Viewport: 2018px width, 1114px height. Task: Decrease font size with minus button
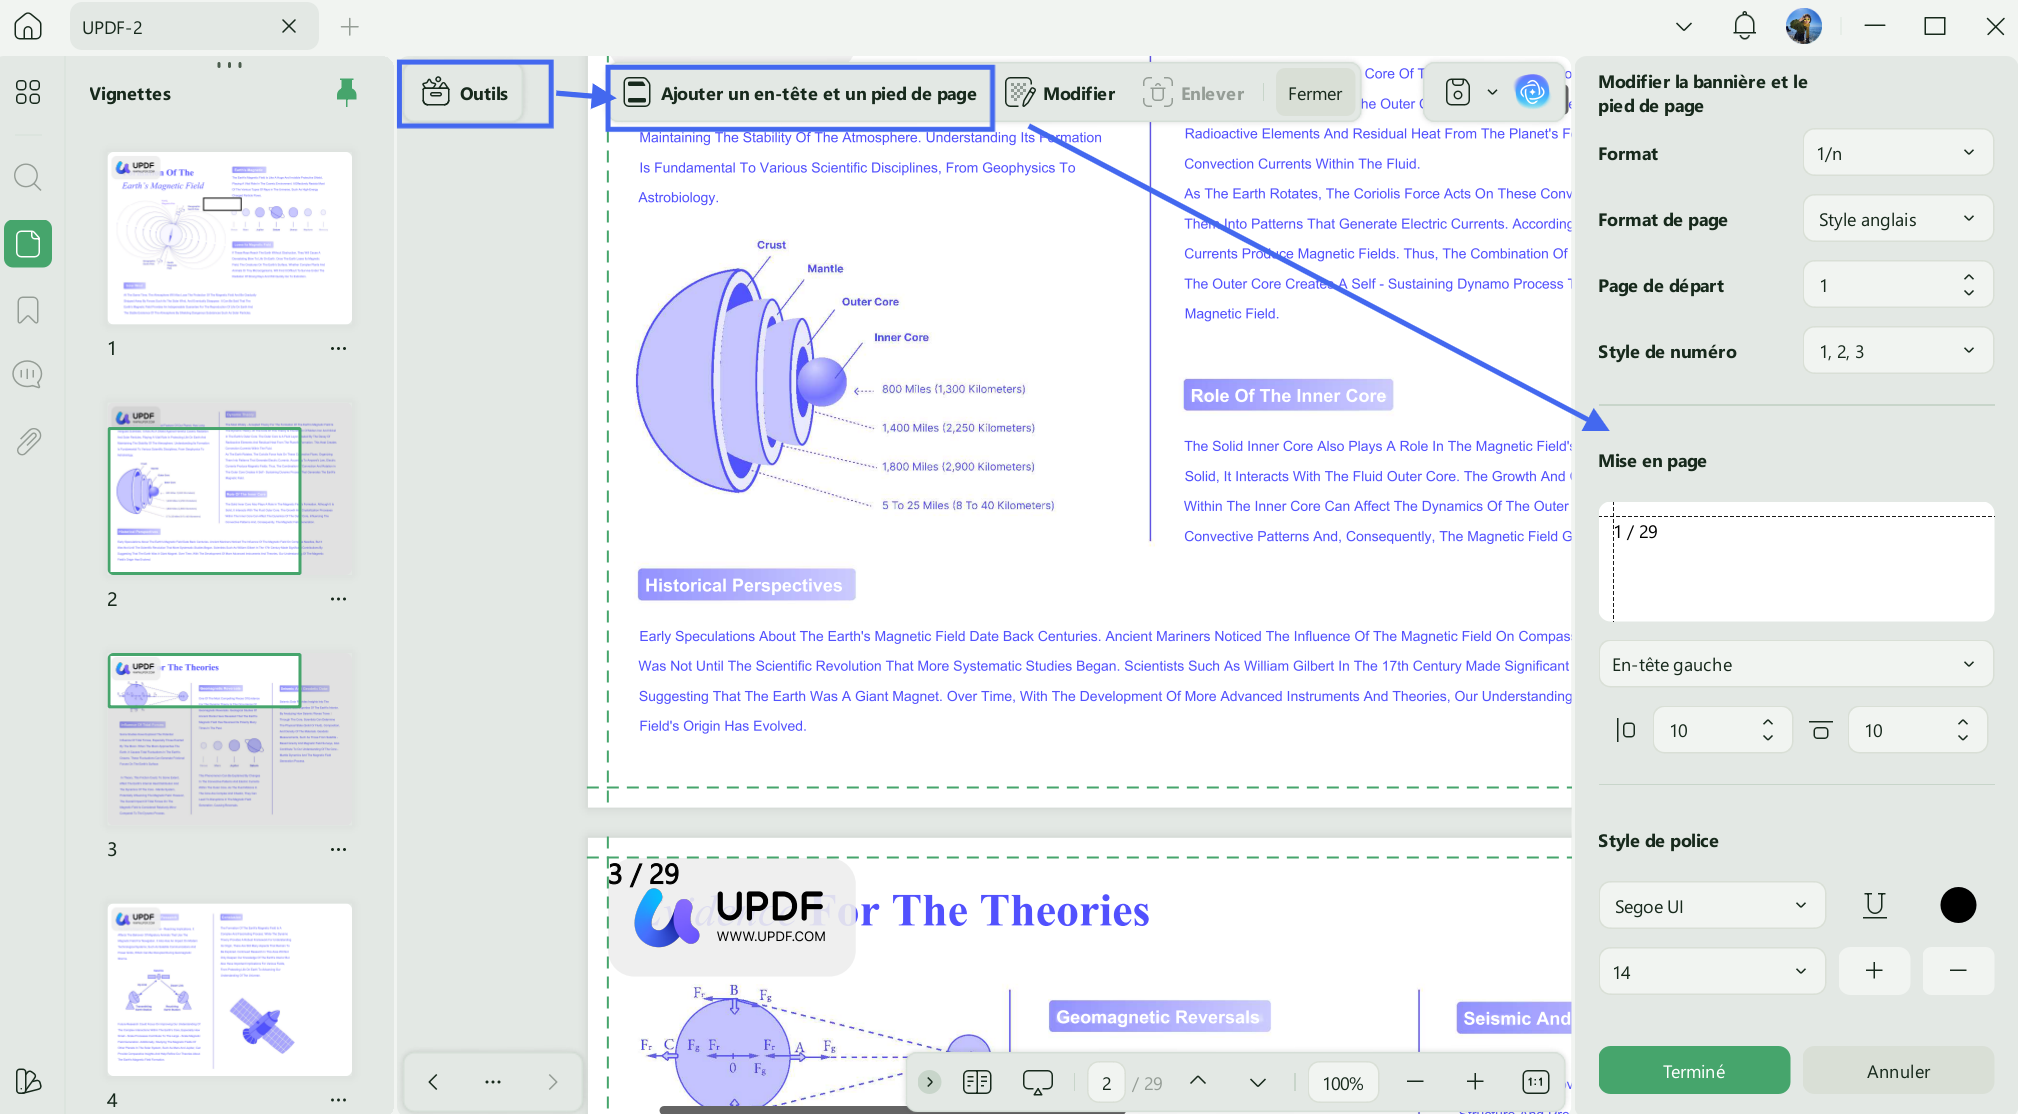[x=1958, y=971]
